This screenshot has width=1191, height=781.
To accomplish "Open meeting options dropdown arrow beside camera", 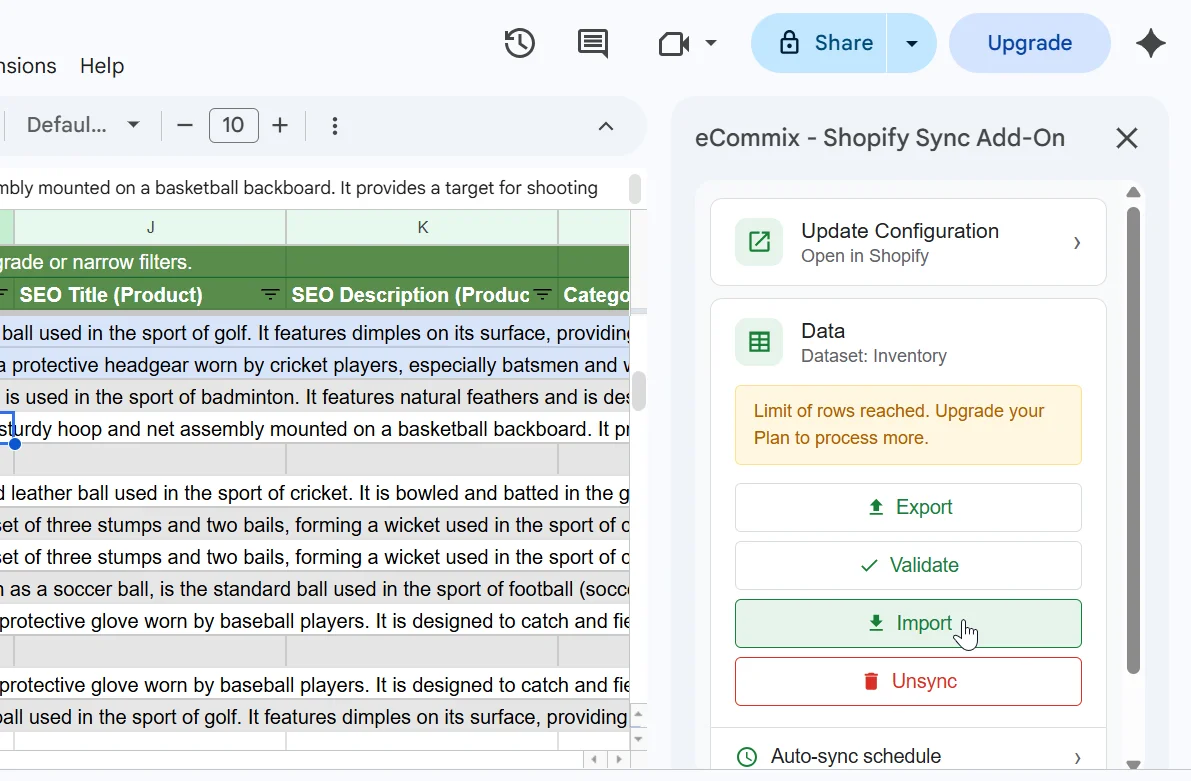I will click(711, 43).
